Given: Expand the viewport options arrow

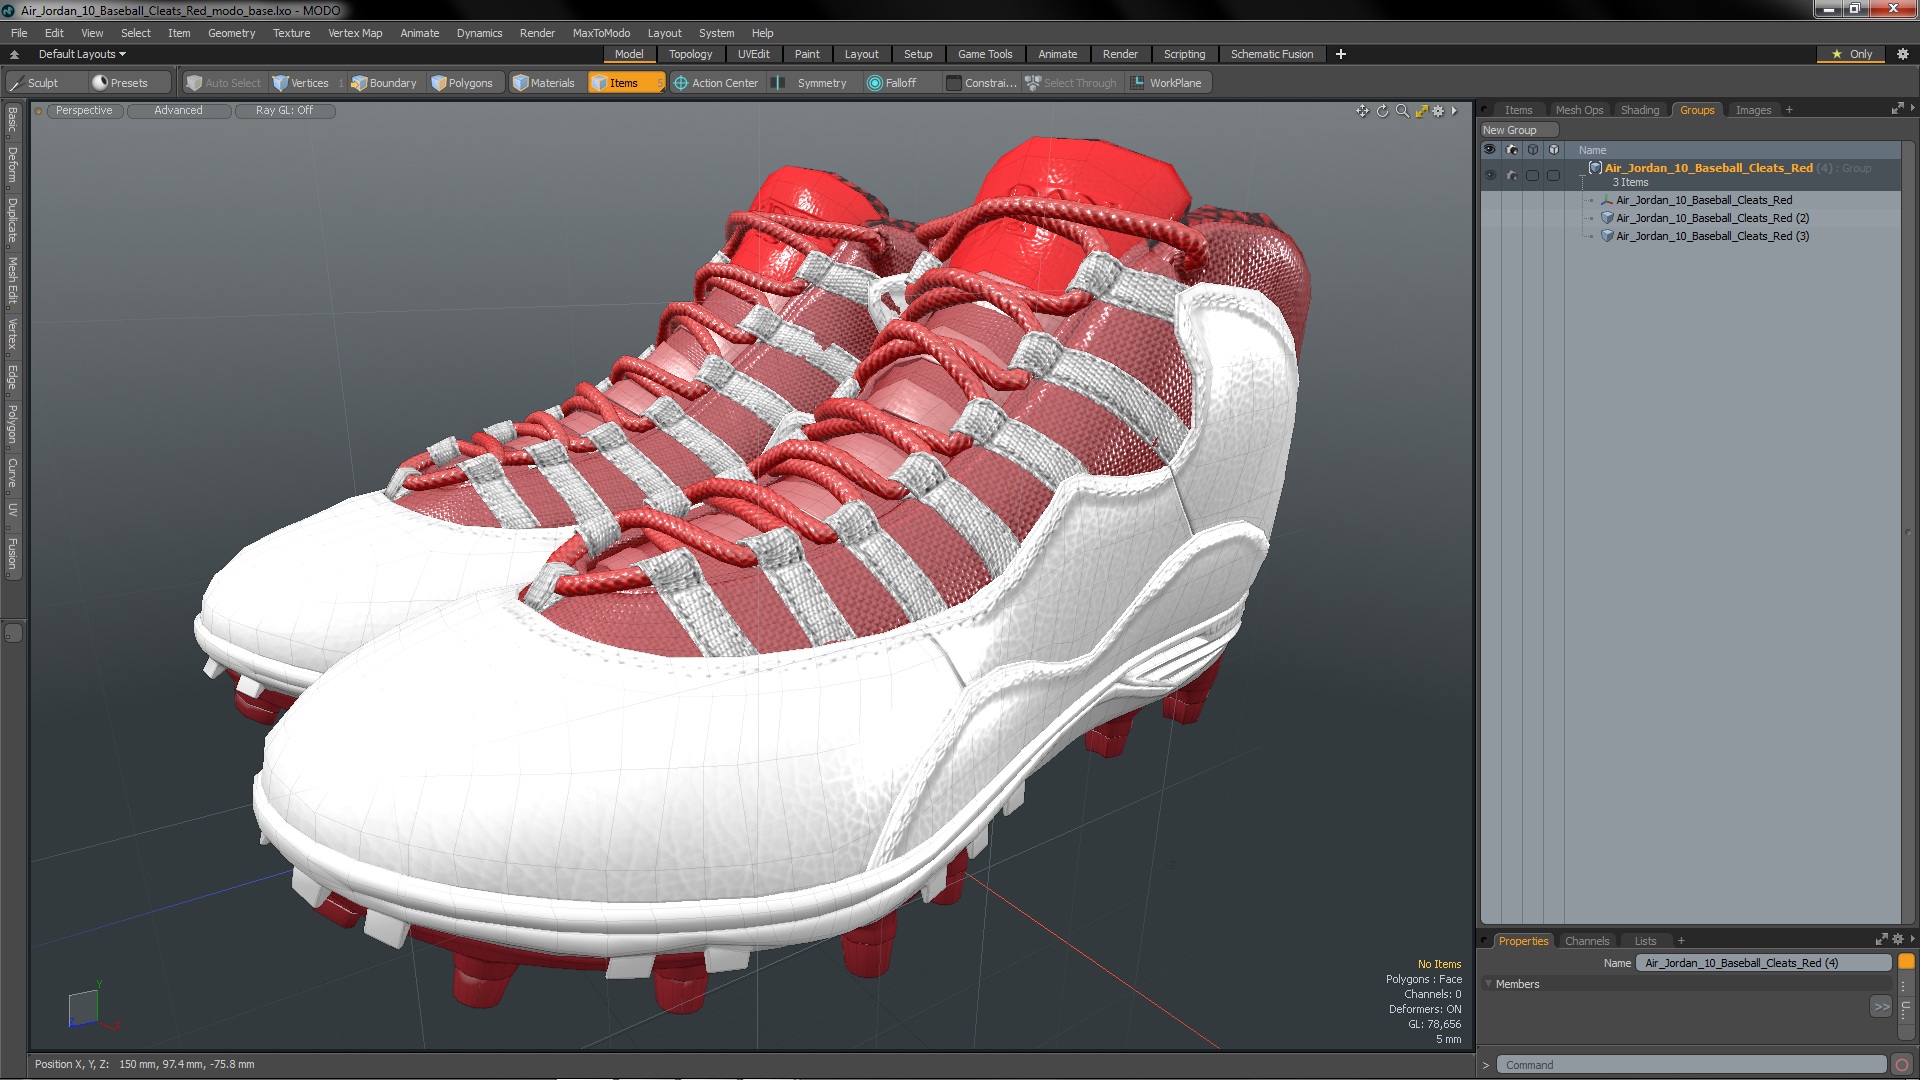Looking at the screenshot, I should (1455, 111).
